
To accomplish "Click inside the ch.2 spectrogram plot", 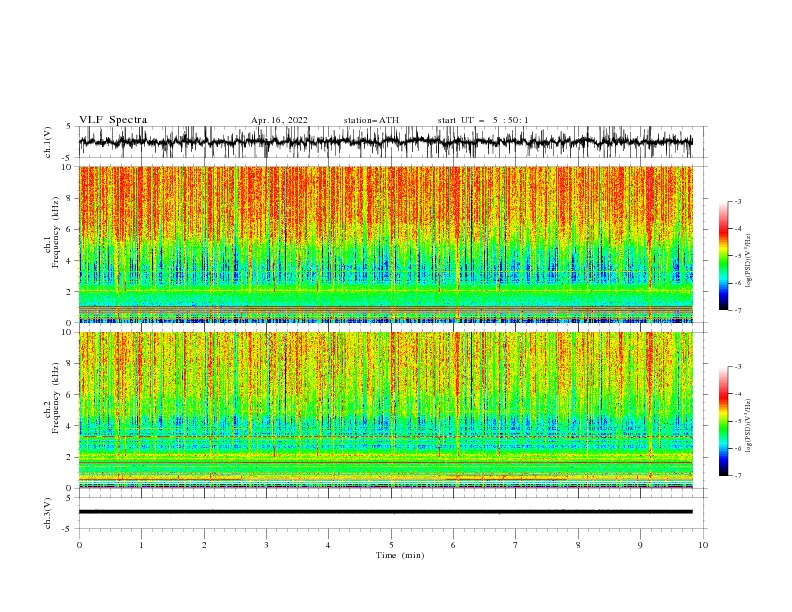I will coord(386,410).
